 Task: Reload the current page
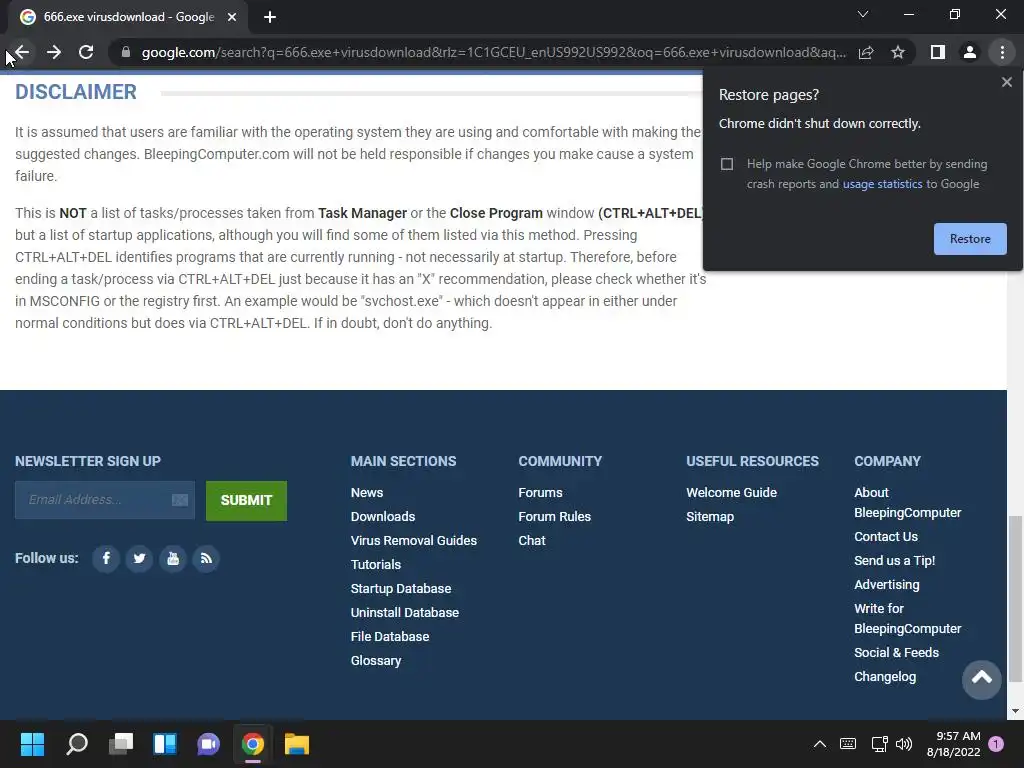(86, 52)
